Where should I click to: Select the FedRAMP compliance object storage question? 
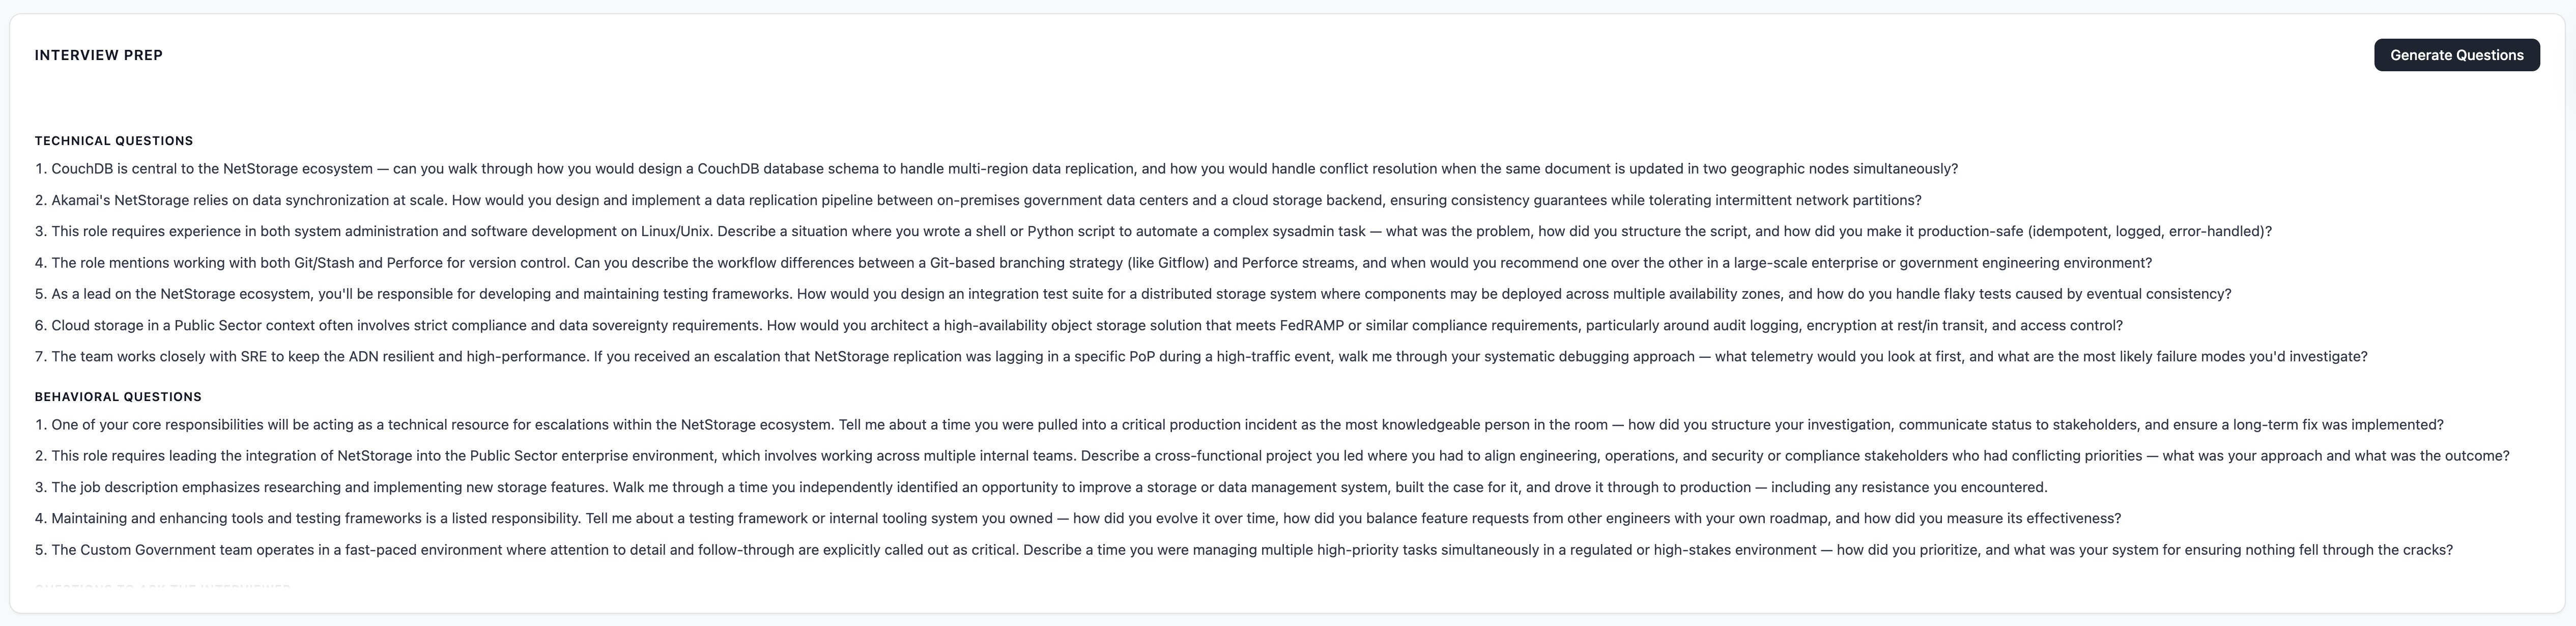pos(1078,325)
